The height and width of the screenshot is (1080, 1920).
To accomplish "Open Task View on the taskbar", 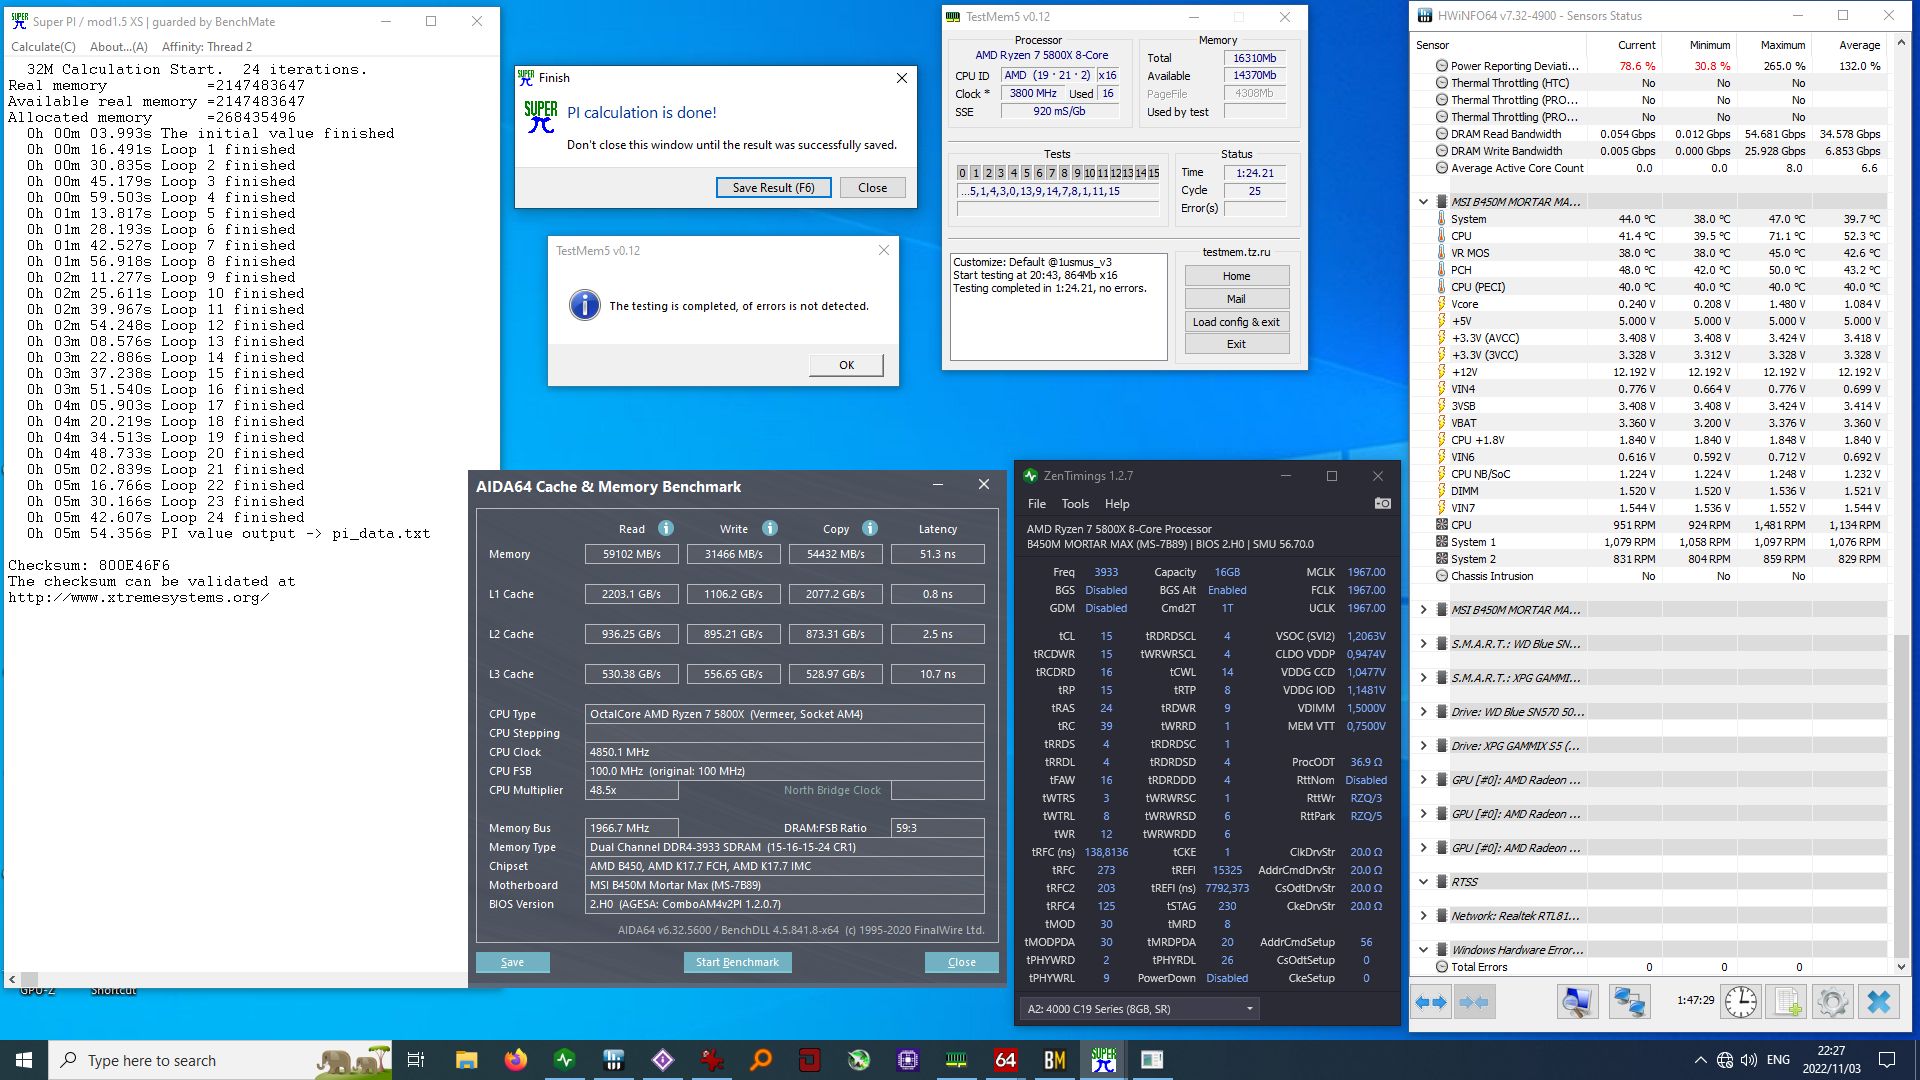I will [x=416, y=1060].
